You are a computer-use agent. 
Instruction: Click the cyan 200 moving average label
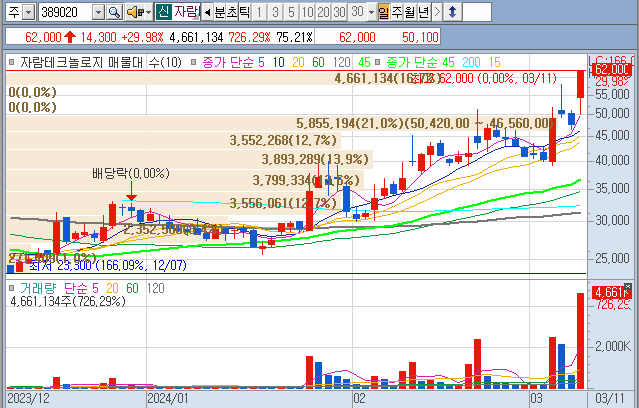click(x=472, y=62)
